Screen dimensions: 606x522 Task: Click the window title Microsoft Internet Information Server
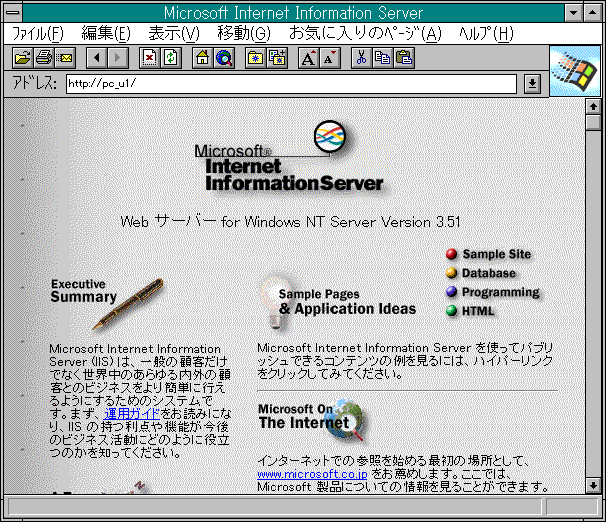point(293,13)
